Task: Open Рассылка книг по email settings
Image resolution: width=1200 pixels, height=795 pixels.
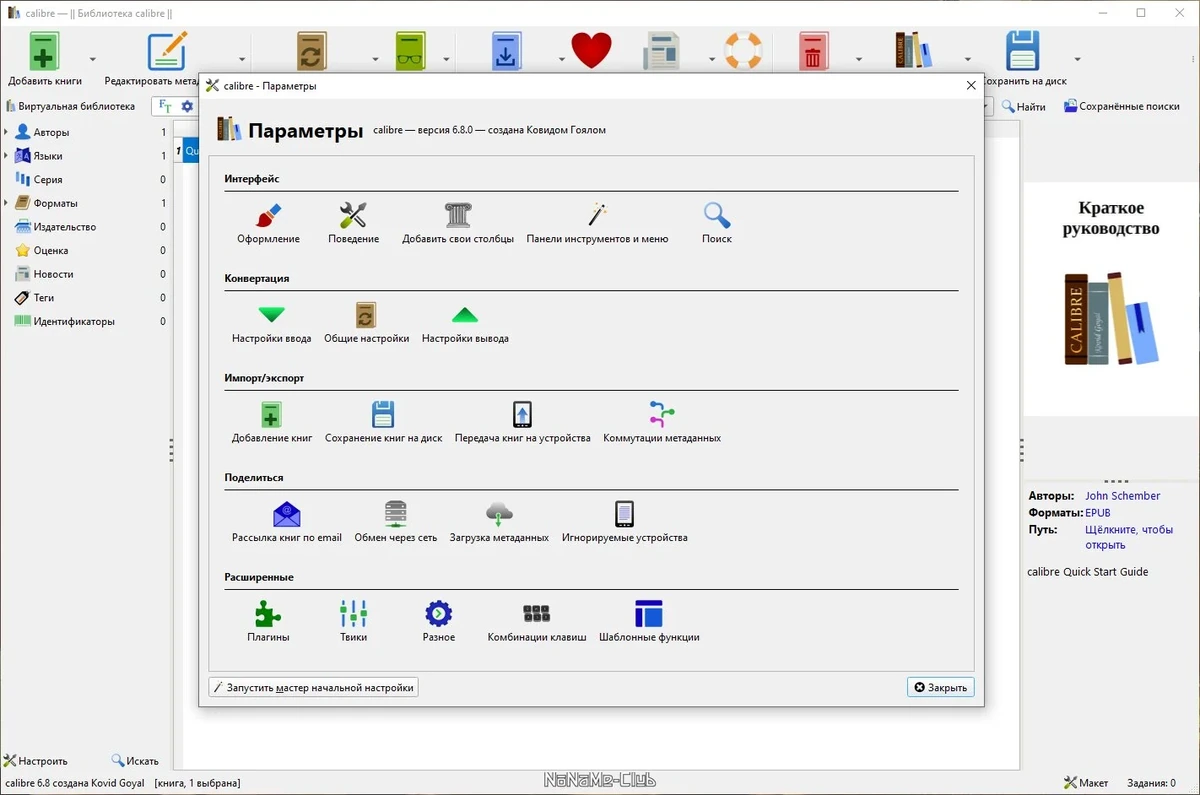Action: 287,522
